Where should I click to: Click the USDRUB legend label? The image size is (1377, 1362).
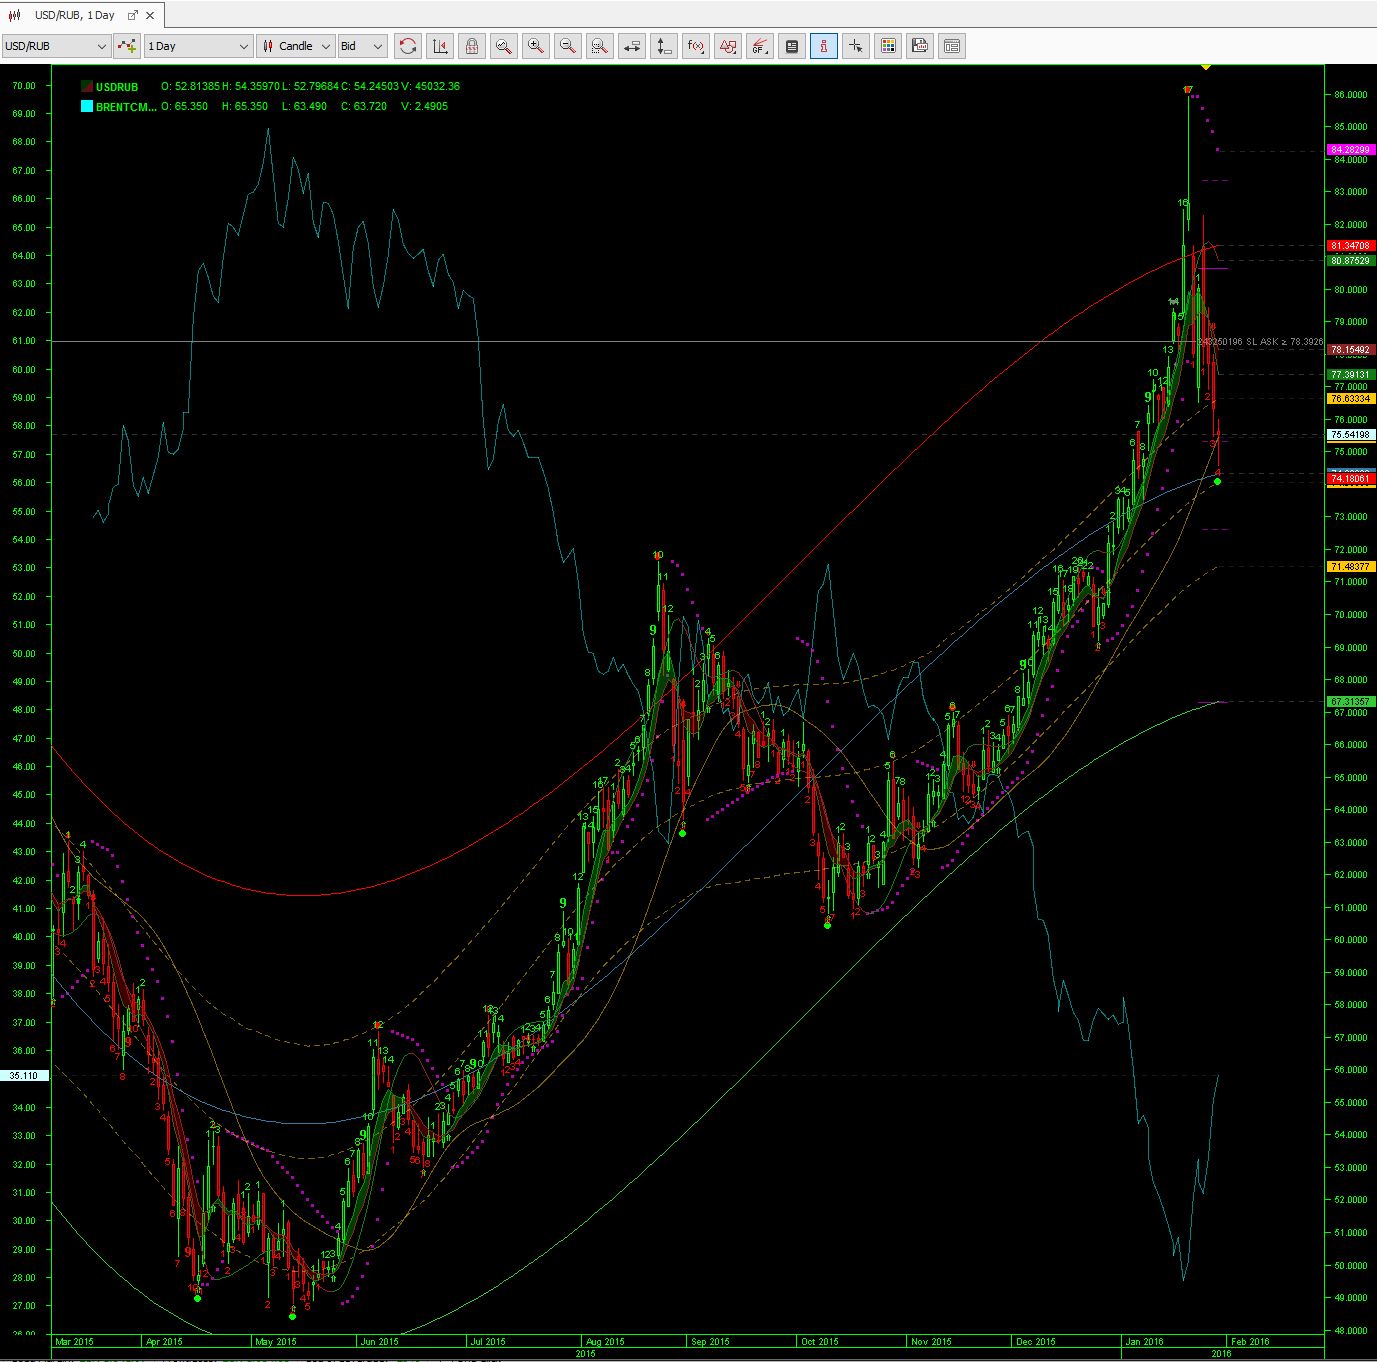tap(117, 87)
